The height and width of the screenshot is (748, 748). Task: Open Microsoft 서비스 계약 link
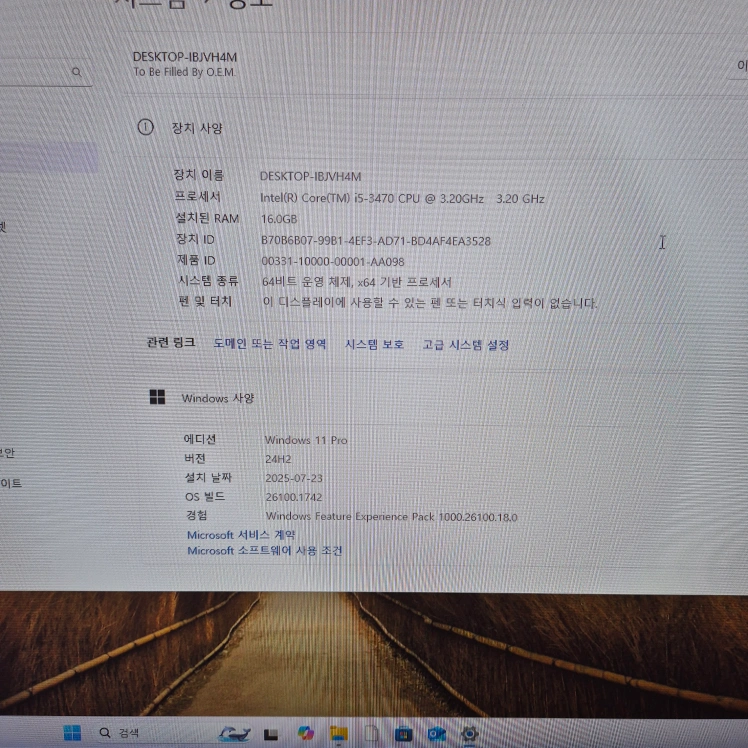tap(241, 535)
